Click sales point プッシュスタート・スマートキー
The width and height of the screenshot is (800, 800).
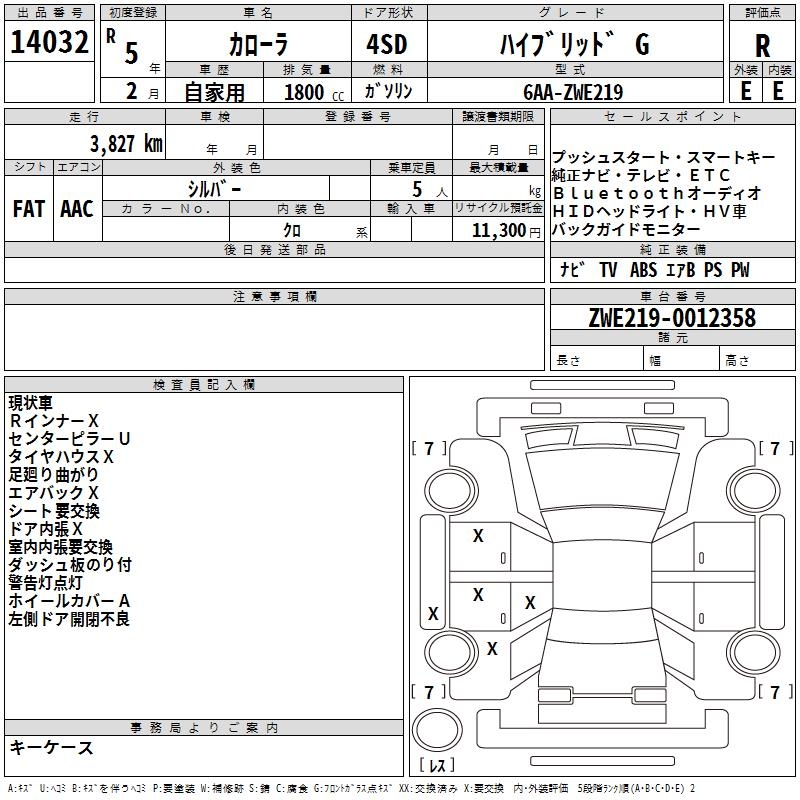[663, 157]
